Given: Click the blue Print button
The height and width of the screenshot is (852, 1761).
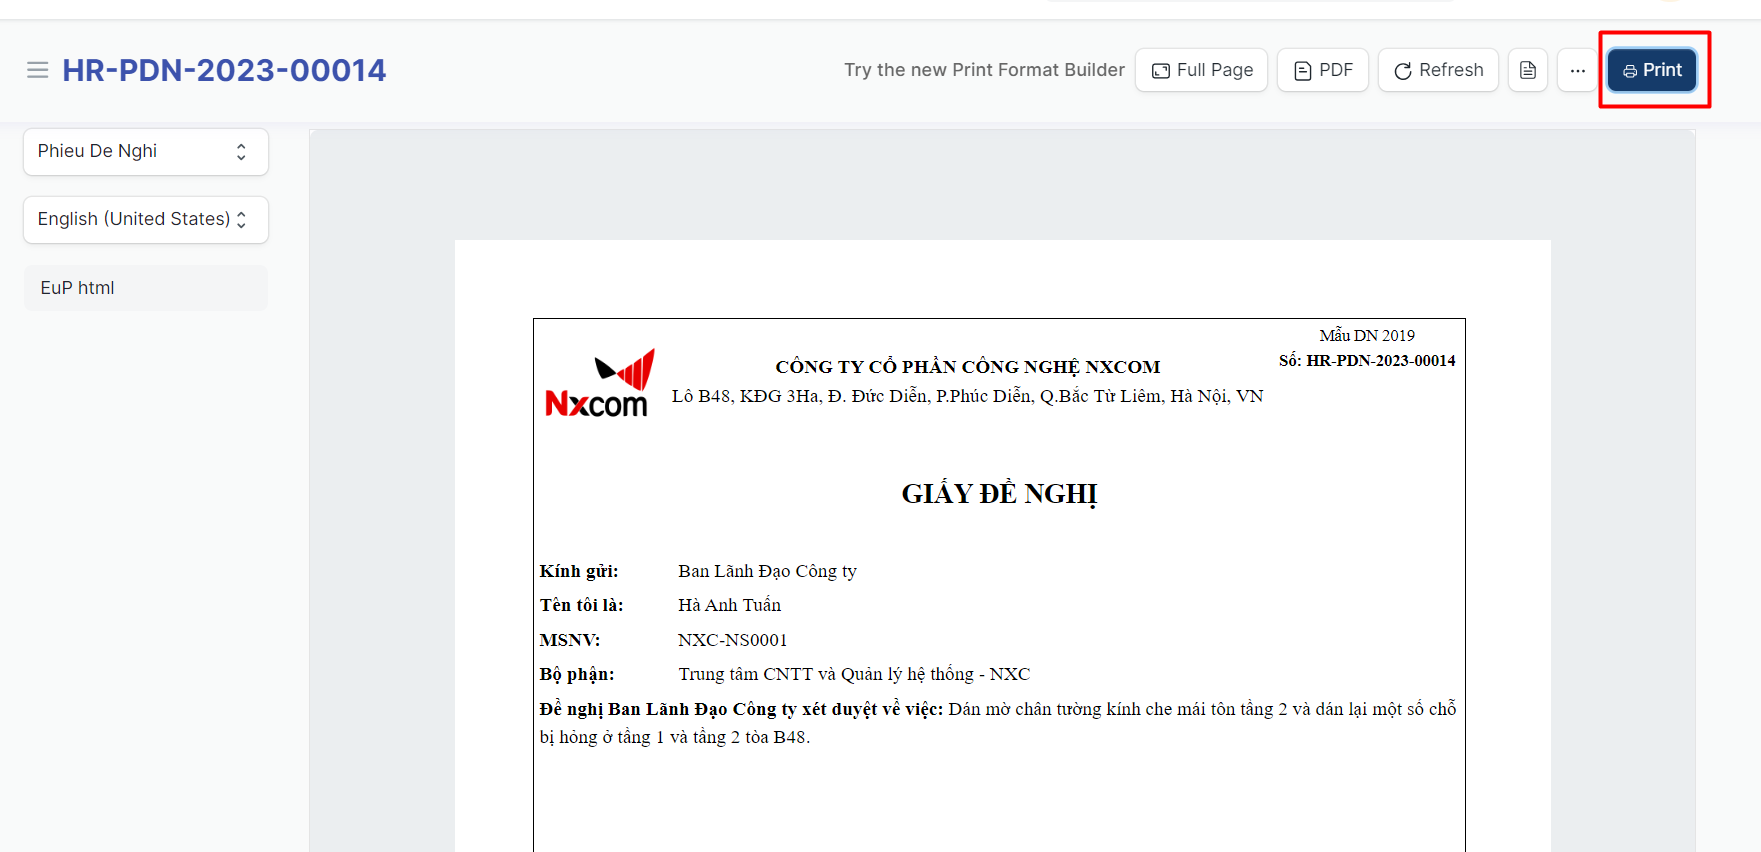Looking at the screenshot, I should 1652,70.
